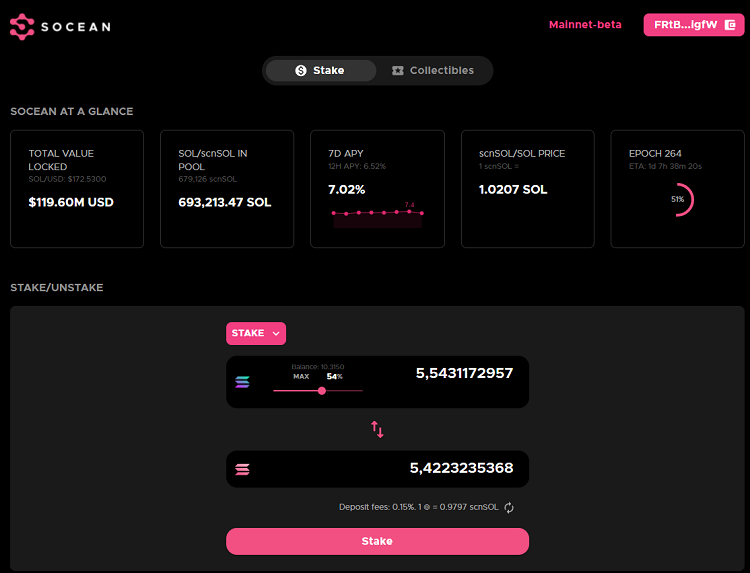The image size is (750, 573).
Task: Click the $119.60M USD value
Action: coord(71,202)
